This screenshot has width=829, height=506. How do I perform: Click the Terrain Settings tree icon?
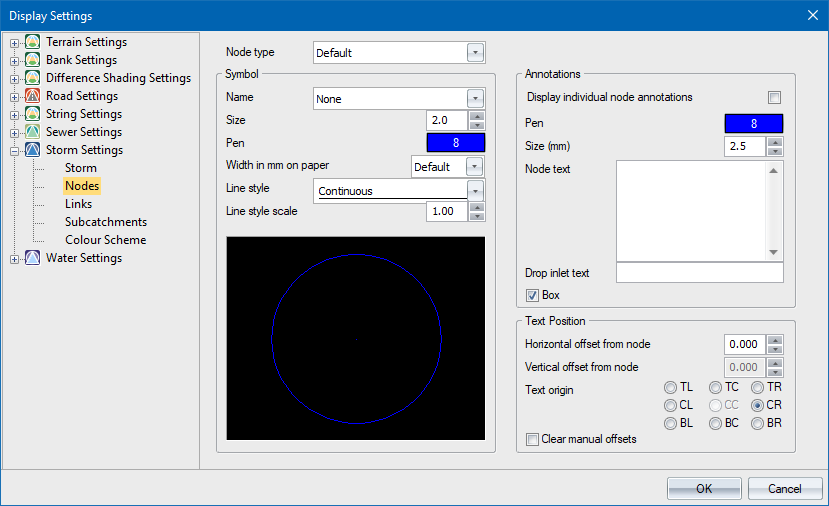click(33, 42)
